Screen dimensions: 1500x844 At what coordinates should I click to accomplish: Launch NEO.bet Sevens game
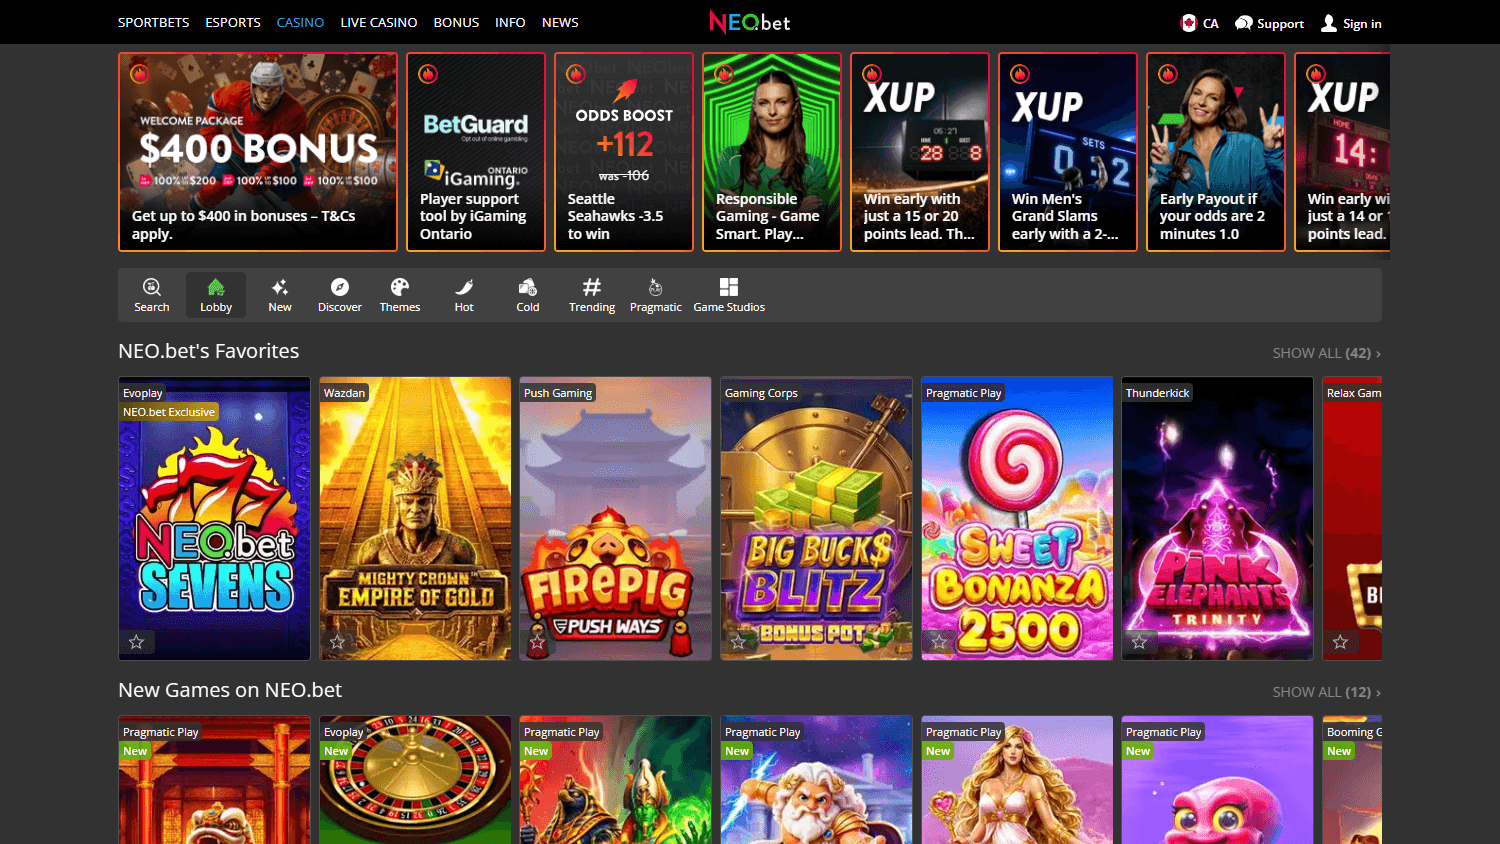click(x=214, y=518)
